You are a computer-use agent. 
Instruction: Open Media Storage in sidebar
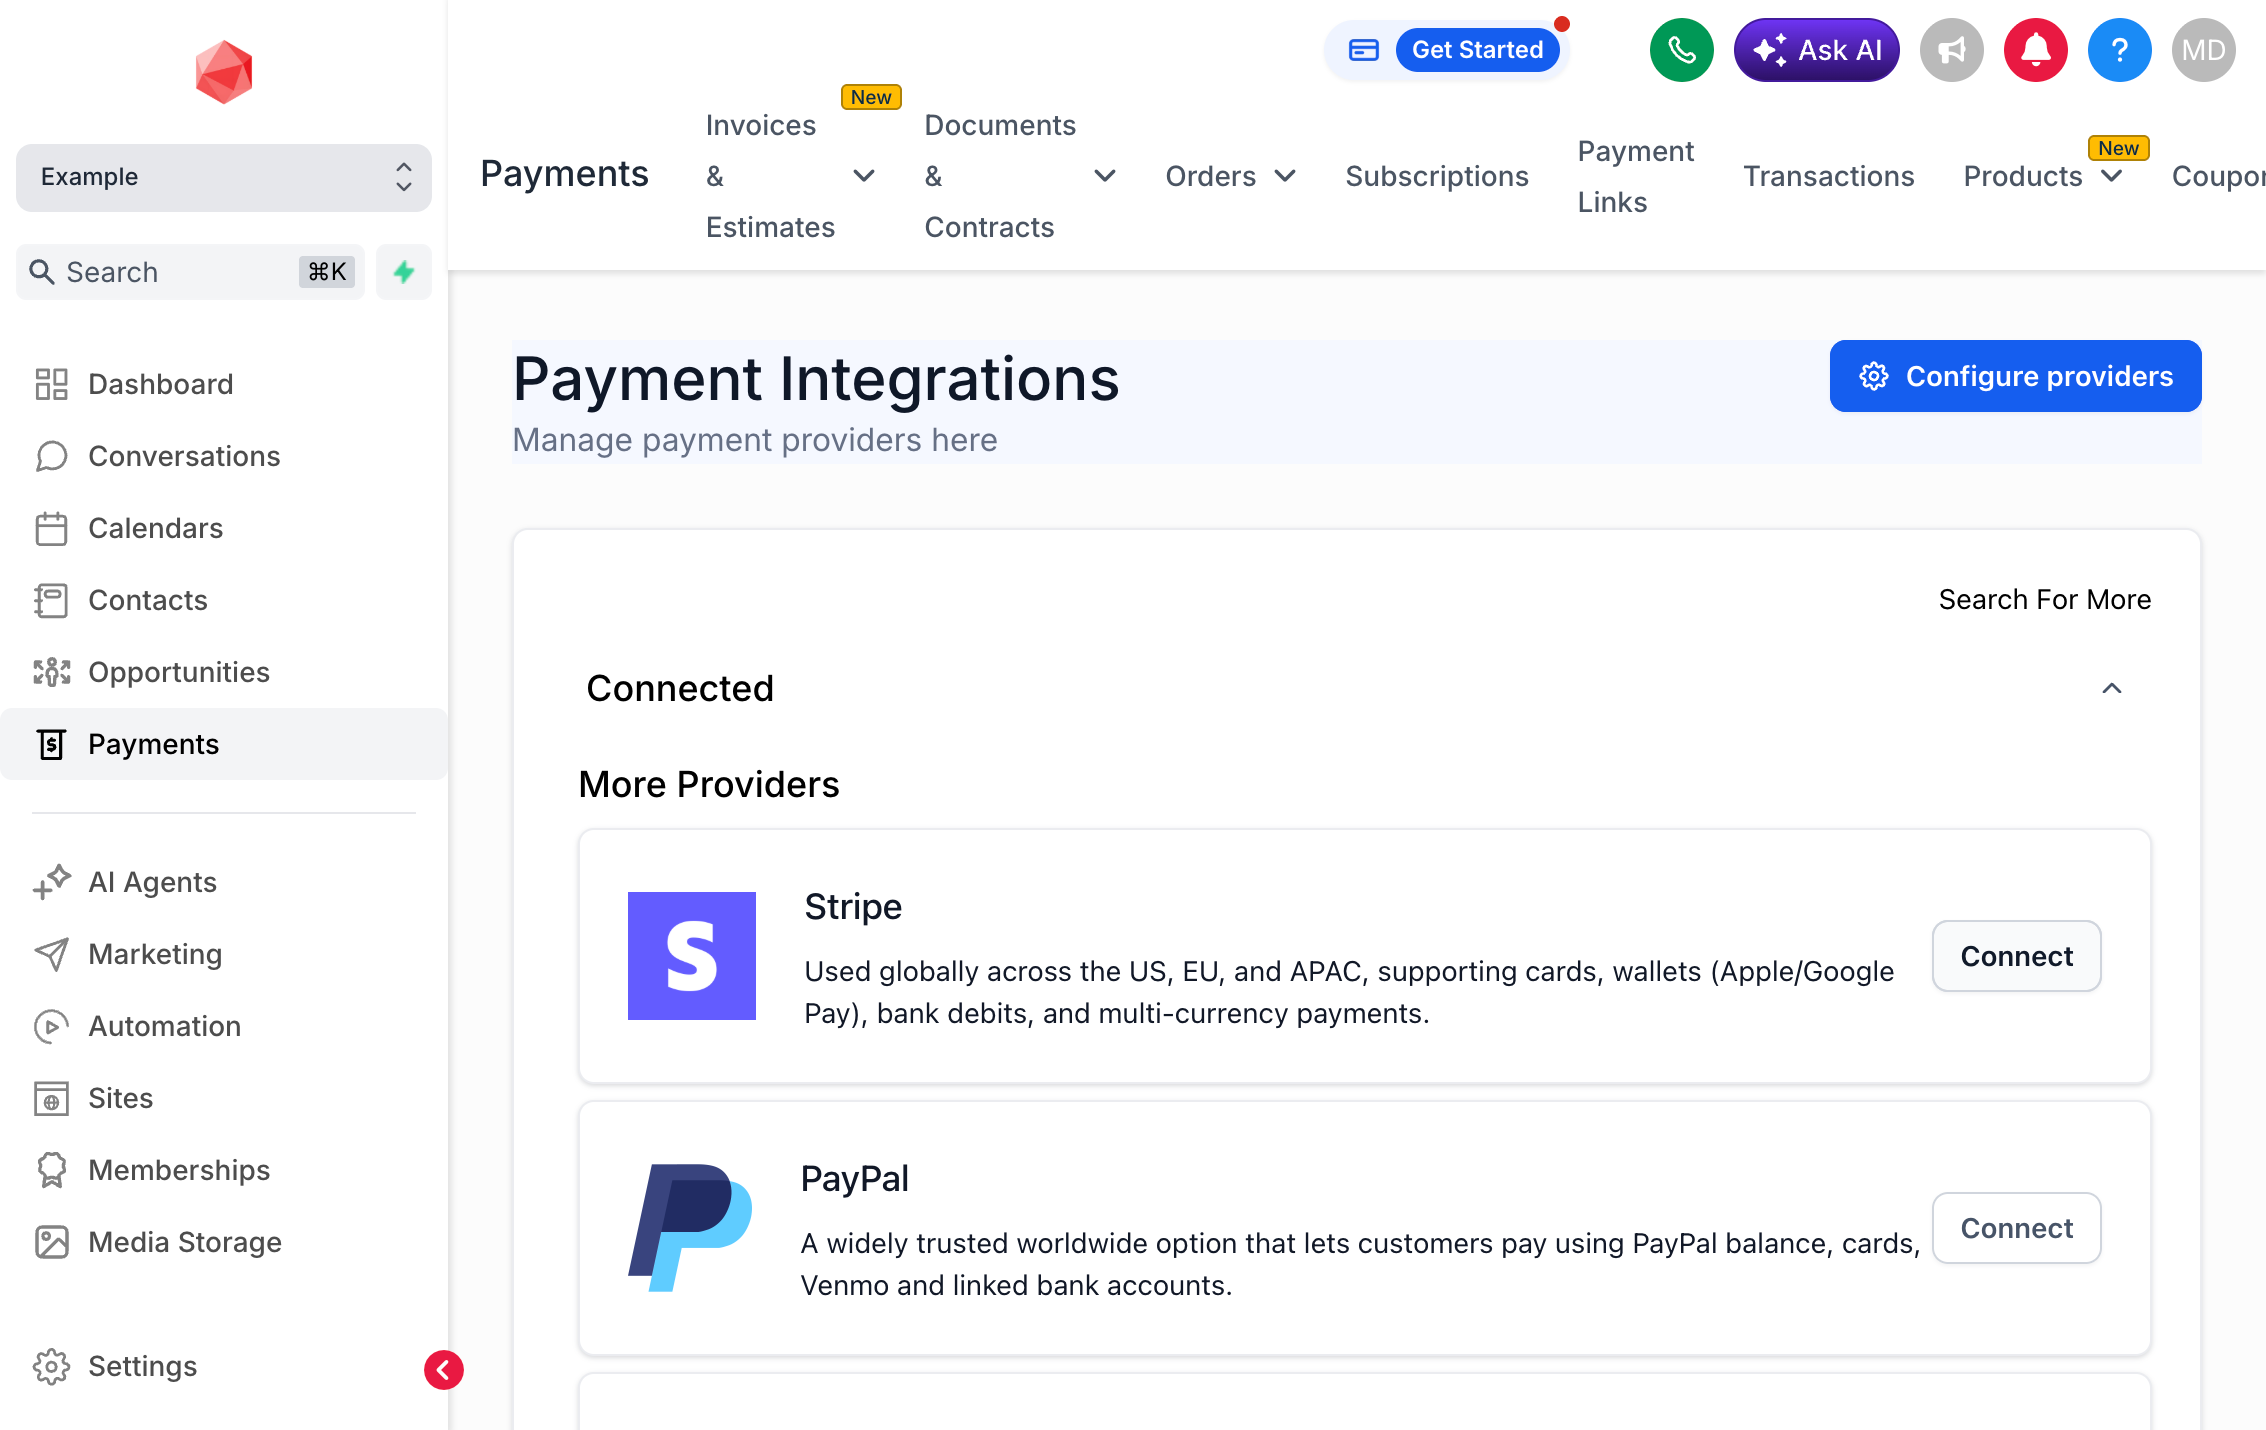pos(224,1242)
